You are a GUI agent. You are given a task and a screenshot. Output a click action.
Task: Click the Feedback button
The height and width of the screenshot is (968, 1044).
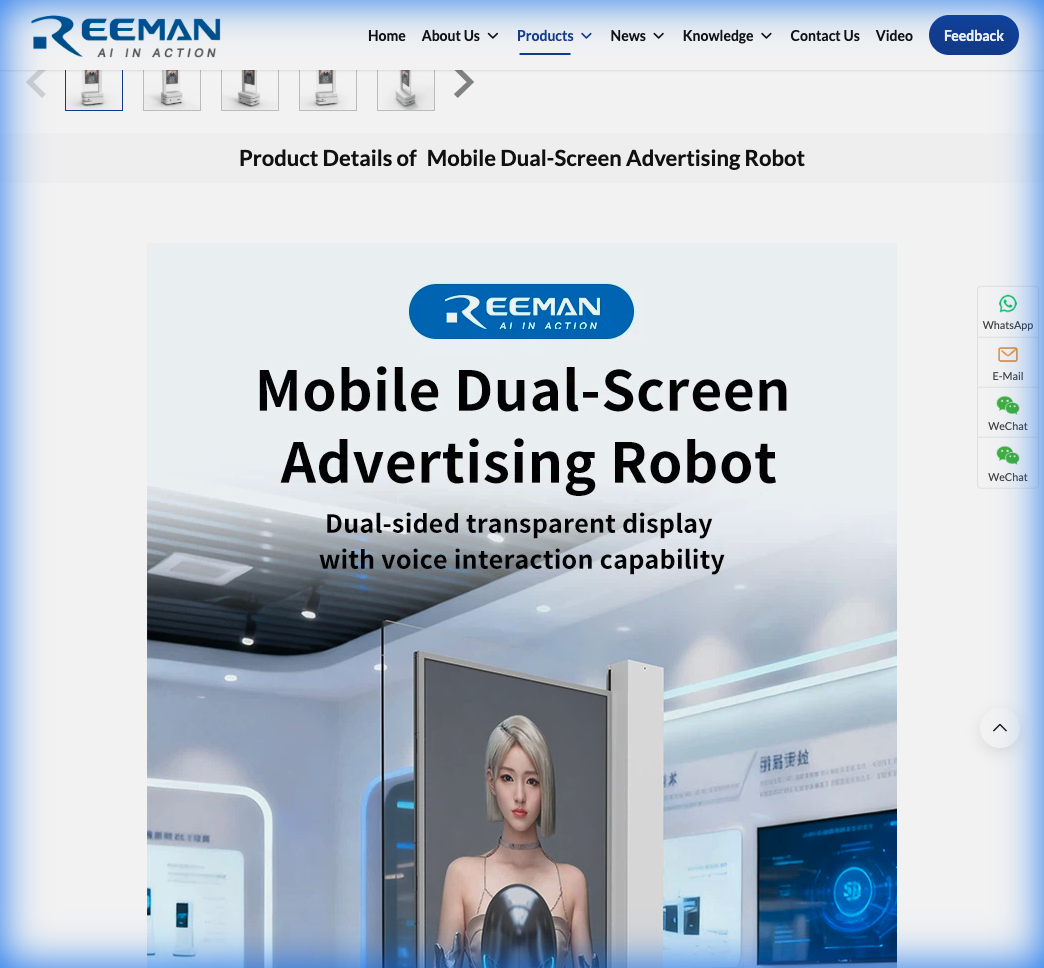973,35
